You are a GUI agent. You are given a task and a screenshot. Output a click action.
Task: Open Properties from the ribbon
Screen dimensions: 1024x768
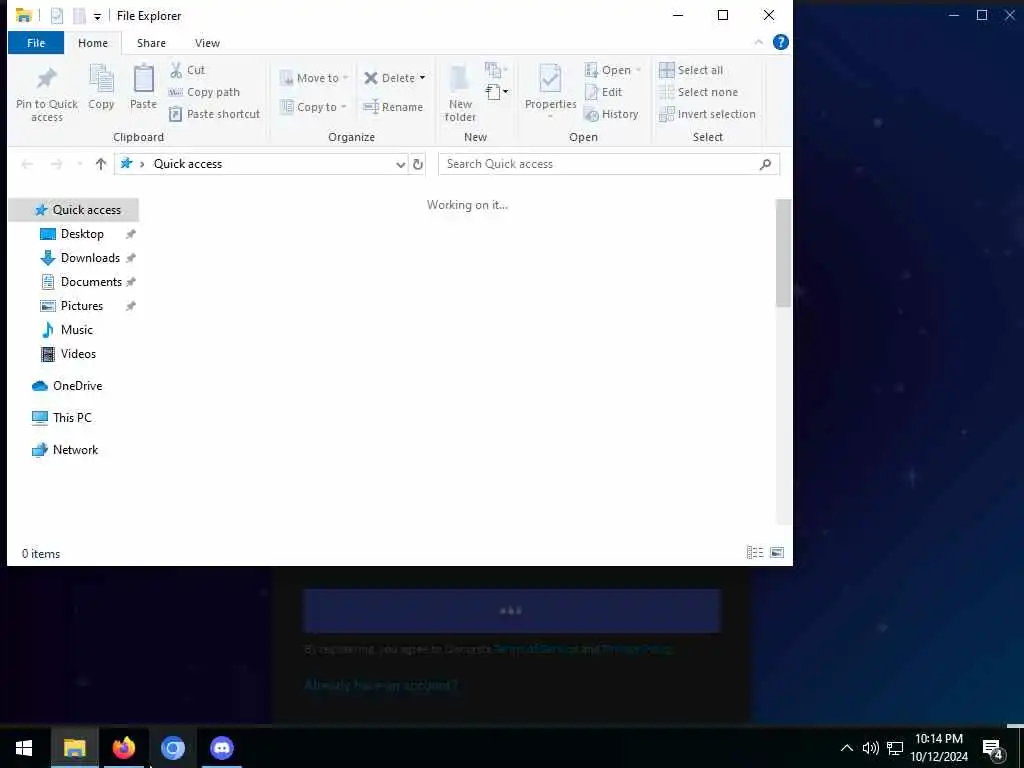[x=551, y=91]
